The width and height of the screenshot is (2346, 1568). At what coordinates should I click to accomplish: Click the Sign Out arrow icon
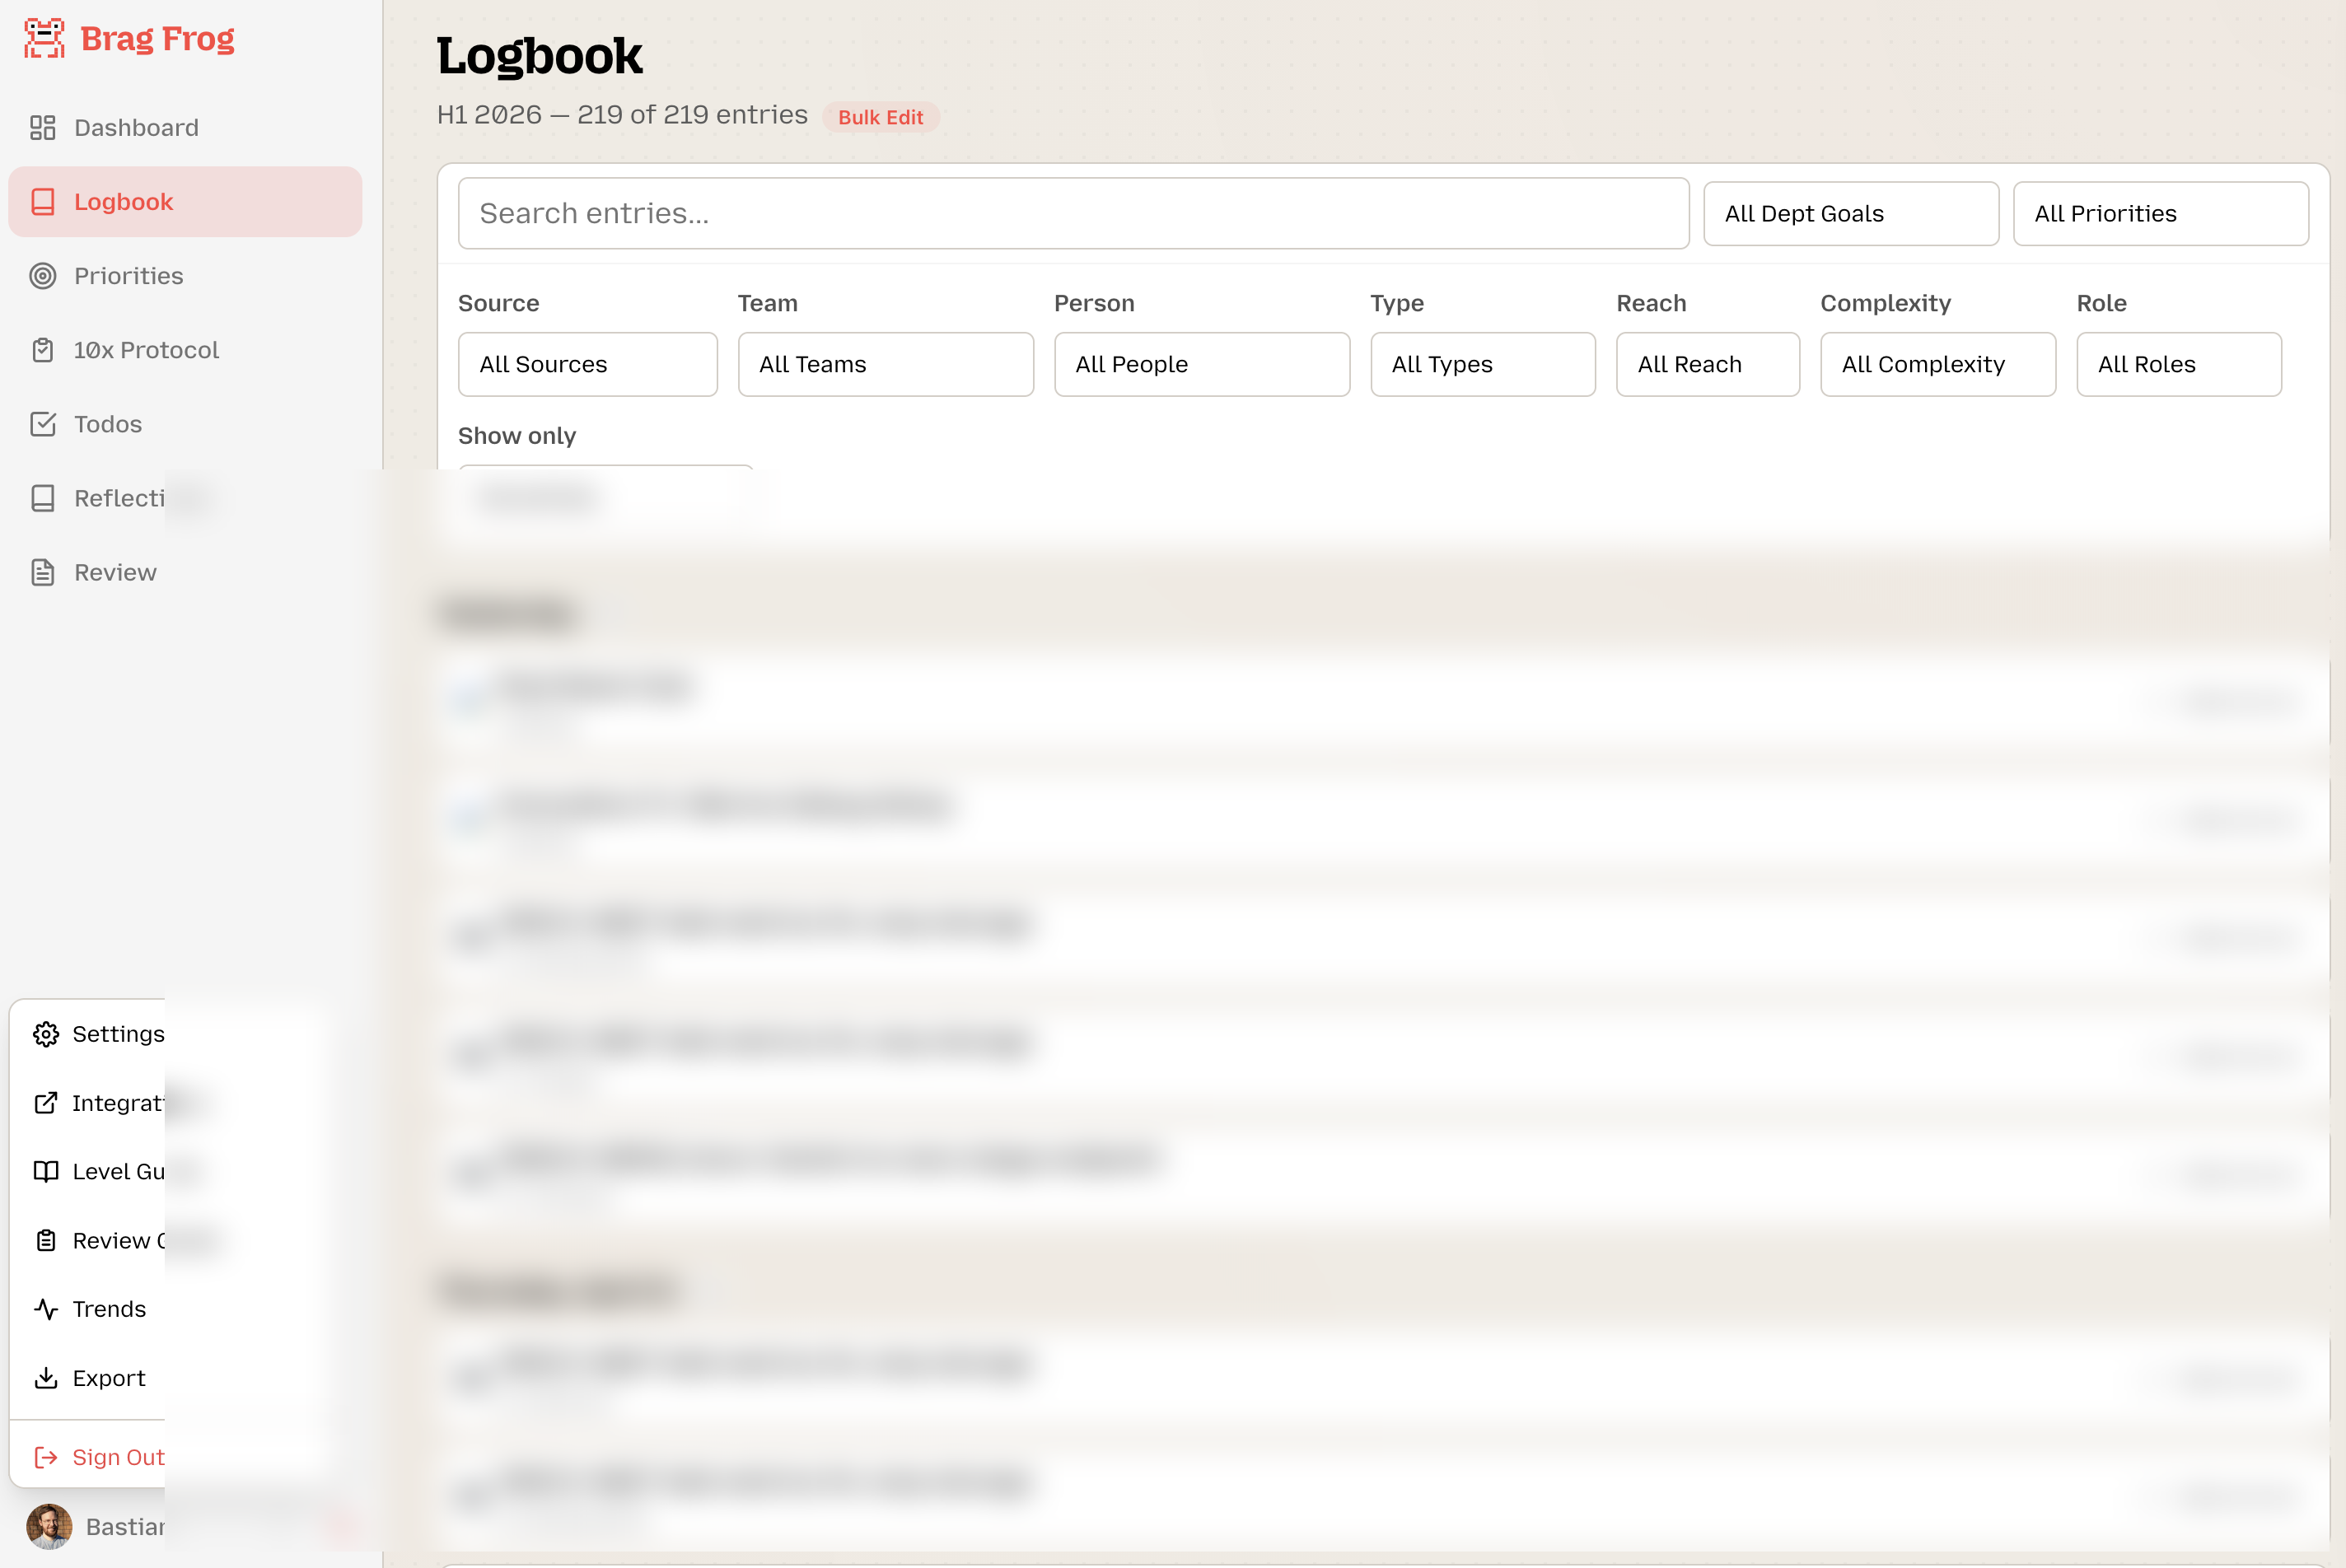pyautogui.click(x=46, y=1457)
